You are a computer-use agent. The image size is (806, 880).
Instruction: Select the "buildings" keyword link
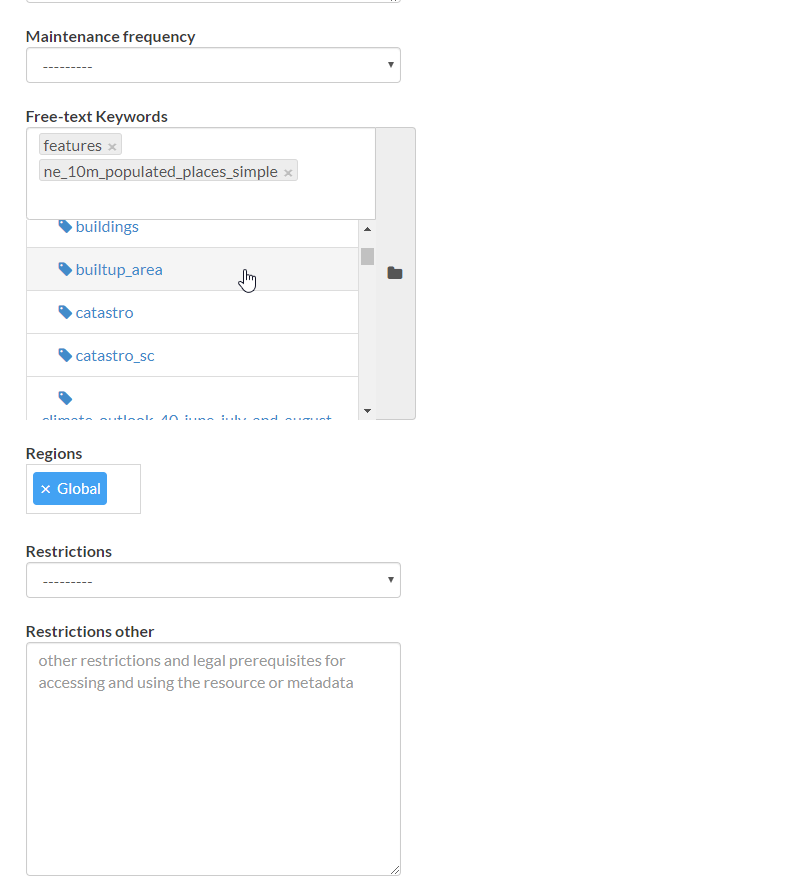pos(106,226)
